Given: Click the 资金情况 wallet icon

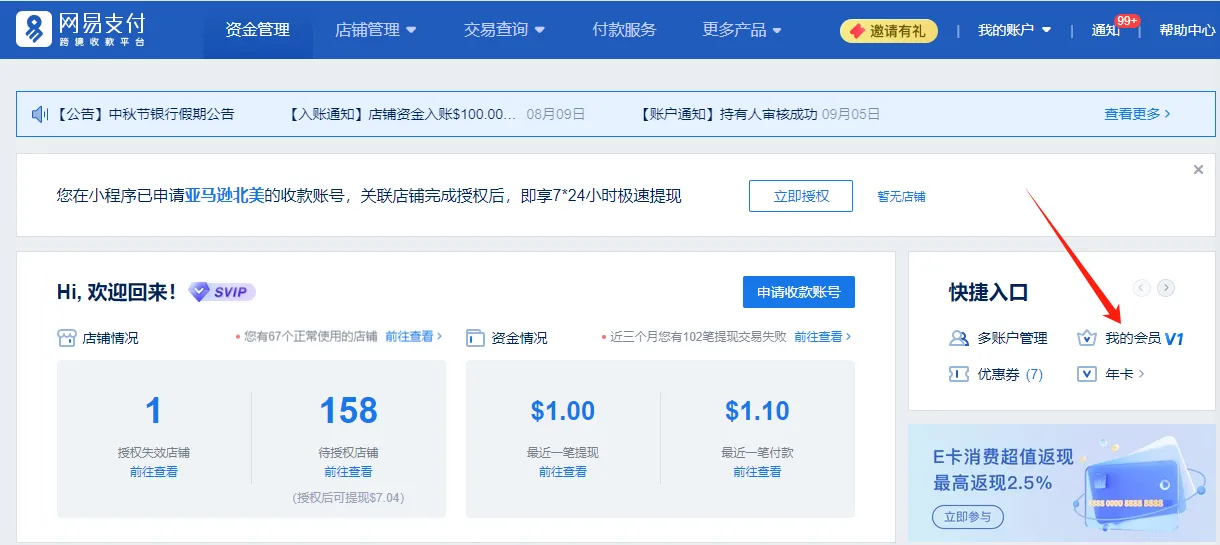Looking at the screenshot, I should (x=475, y=338).
